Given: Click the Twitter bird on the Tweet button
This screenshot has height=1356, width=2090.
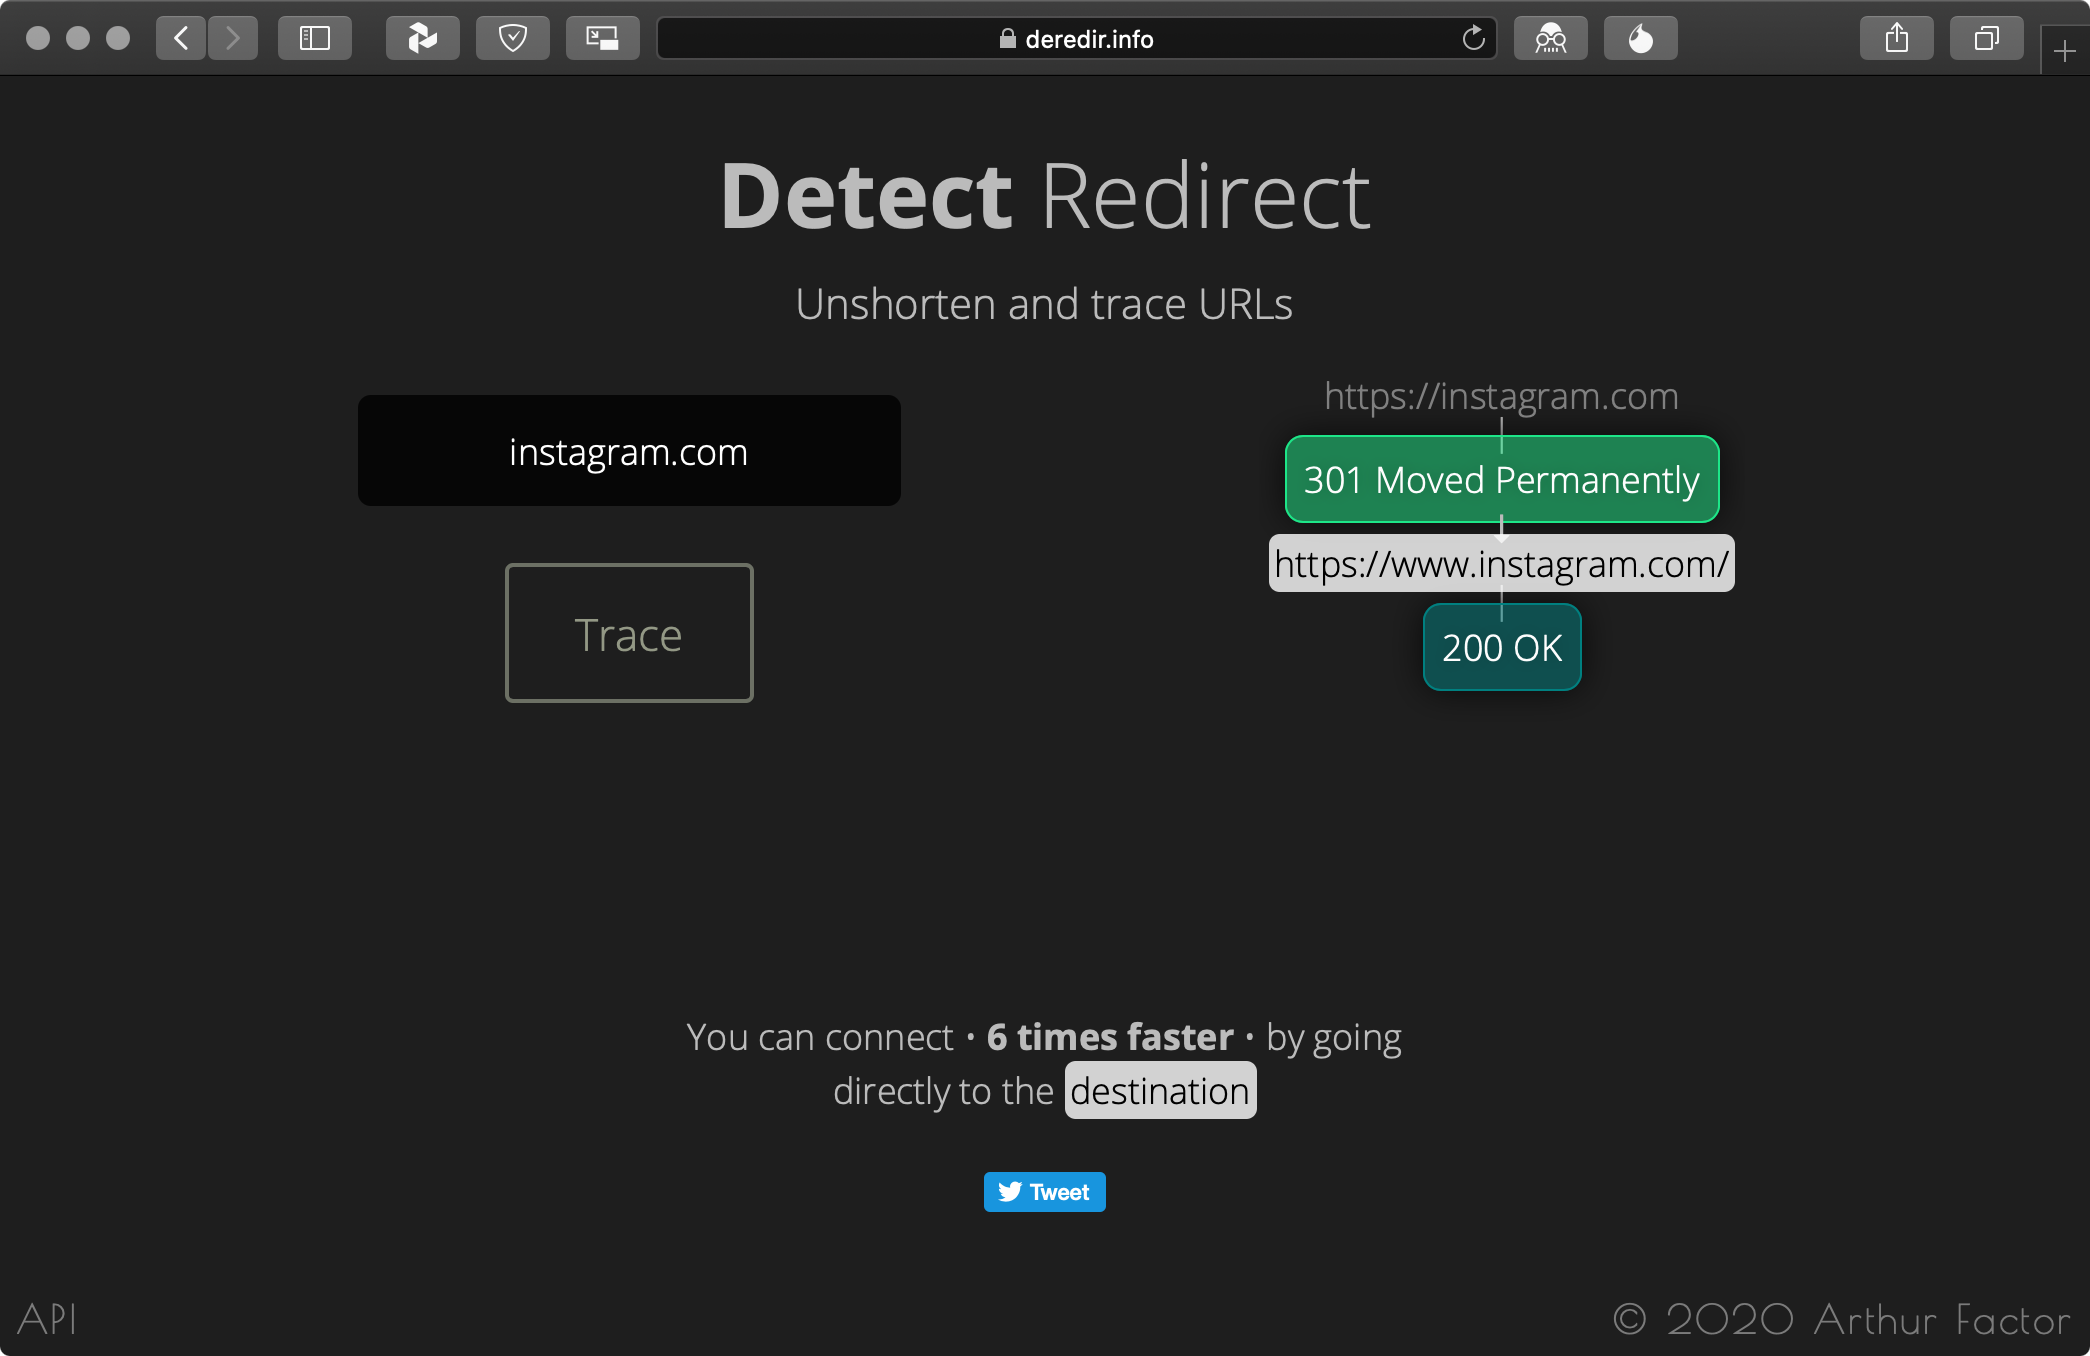Looking at the screenshot, I should (1011, 1192).
